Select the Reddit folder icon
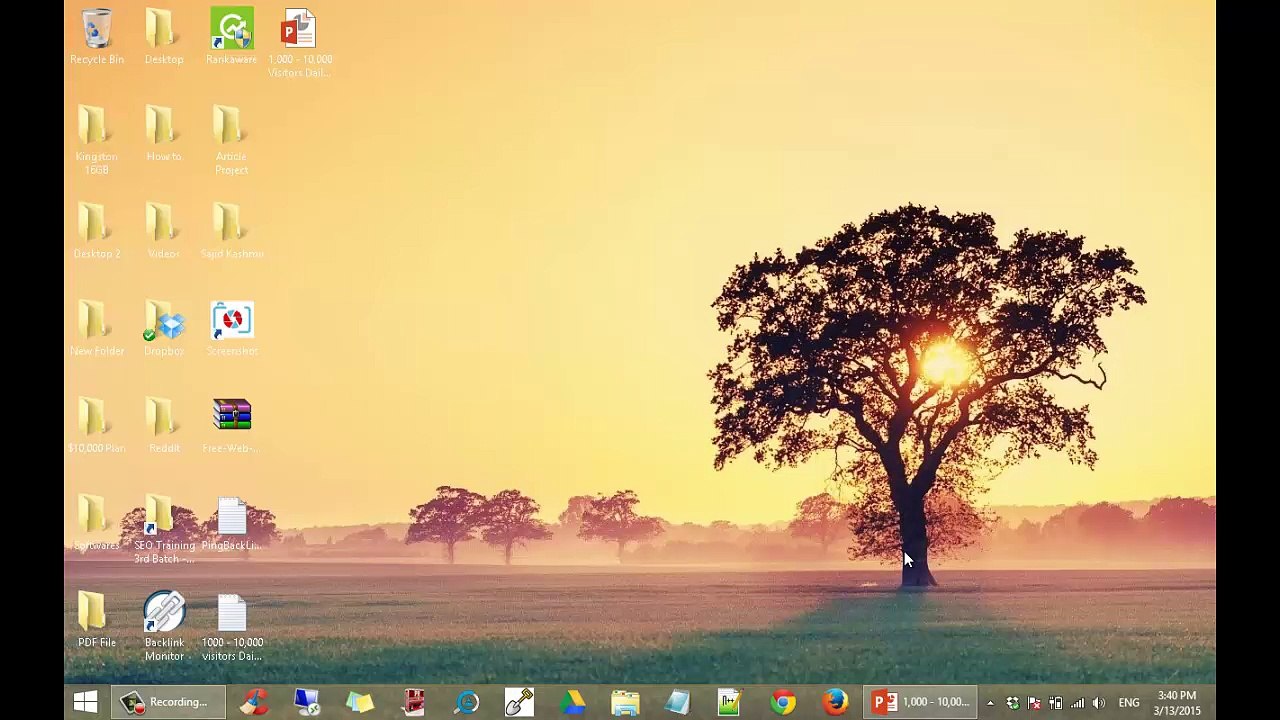This screenshot has height=720, width=1280. (164, 426)
